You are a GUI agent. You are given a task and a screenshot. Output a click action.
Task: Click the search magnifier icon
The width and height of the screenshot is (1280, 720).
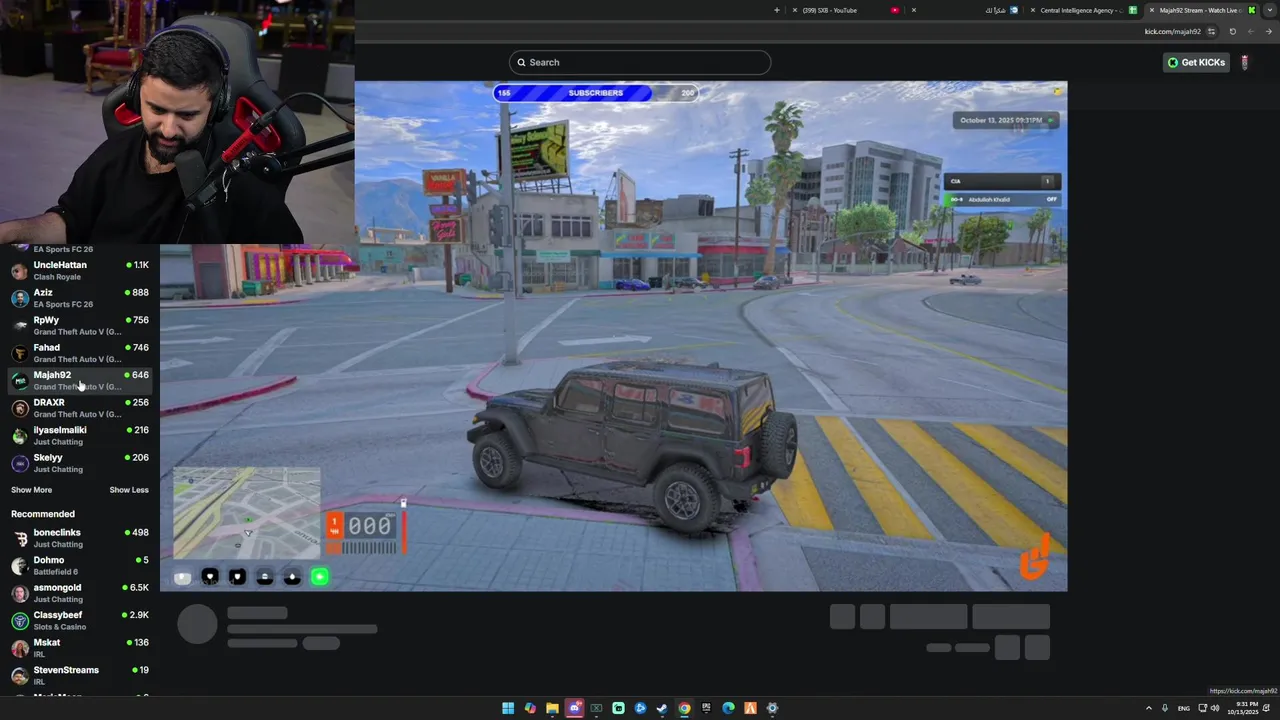point(521,62)
